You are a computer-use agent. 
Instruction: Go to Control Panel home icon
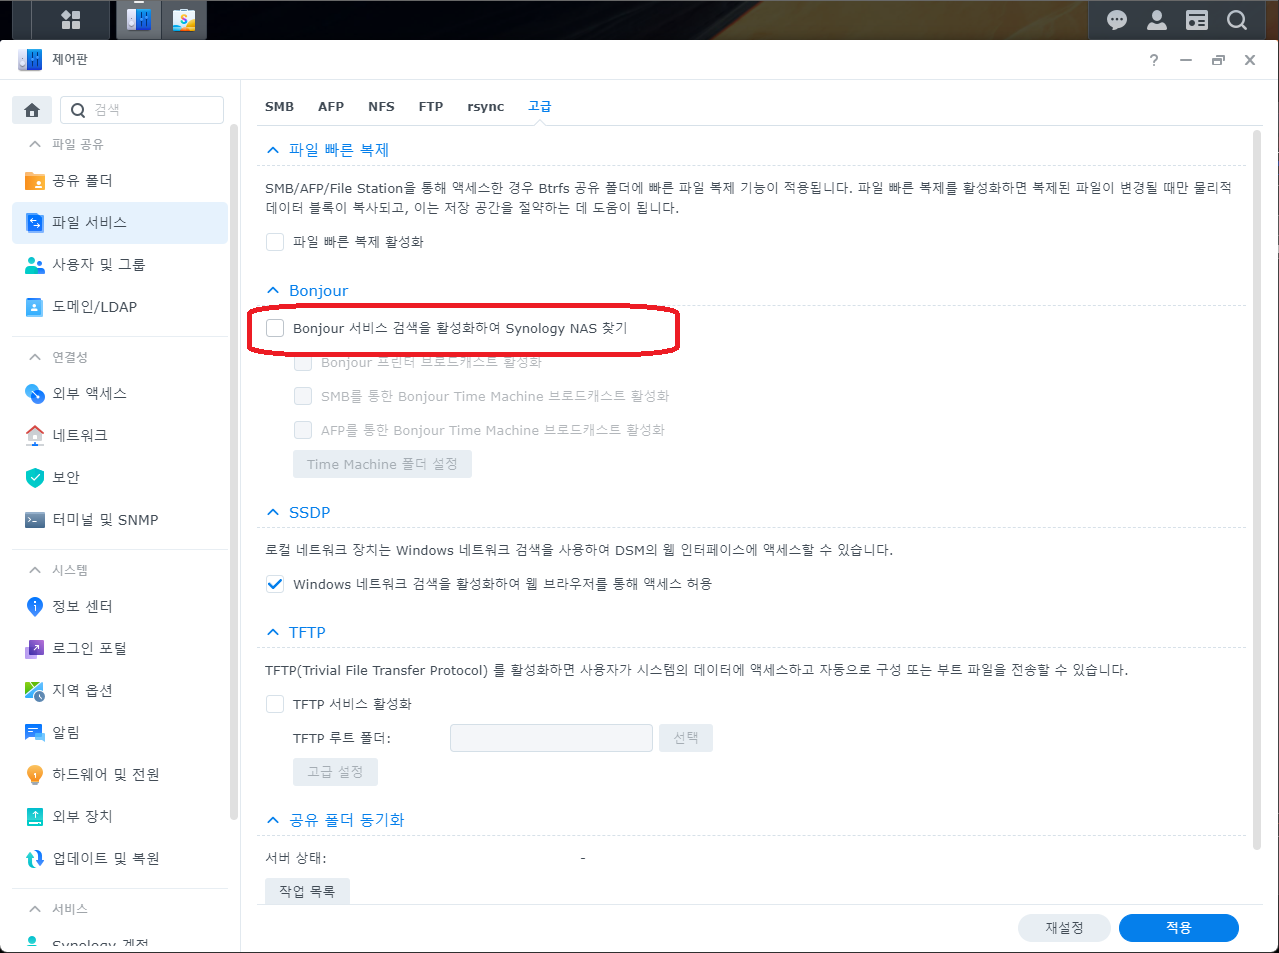point(32,110)
